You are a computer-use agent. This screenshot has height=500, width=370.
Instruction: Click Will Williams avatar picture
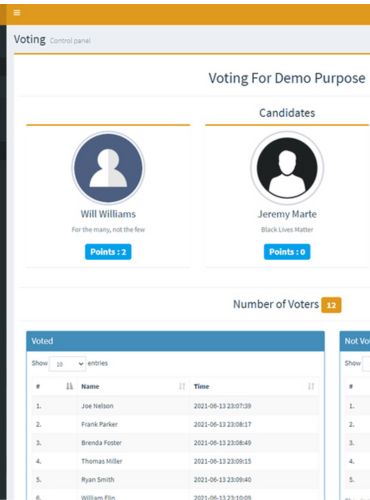pyautogui.click(x=108, y=167)
